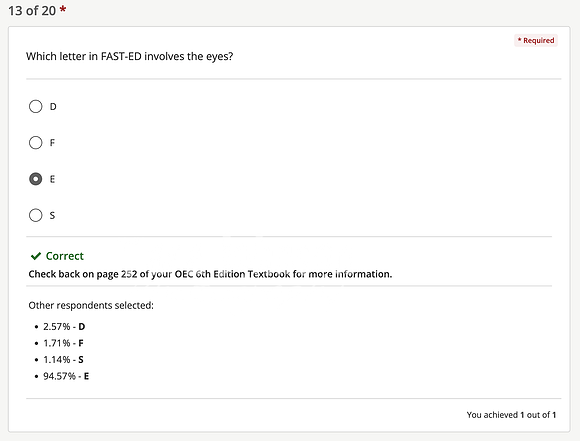580x441 pixels.
Task: Select the D answer radio button
Action: pyautogui.click(x=36, y=107)
